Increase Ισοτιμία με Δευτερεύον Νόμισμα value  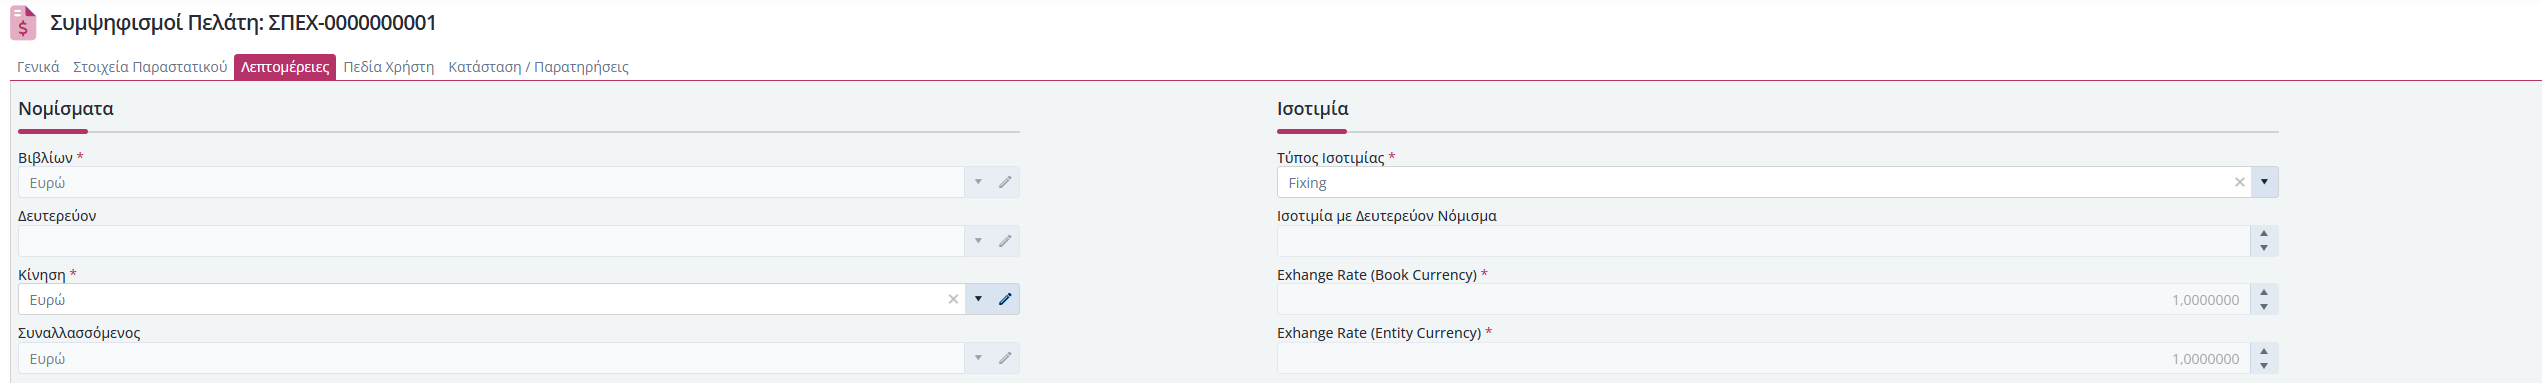(x=2264, y=234)
